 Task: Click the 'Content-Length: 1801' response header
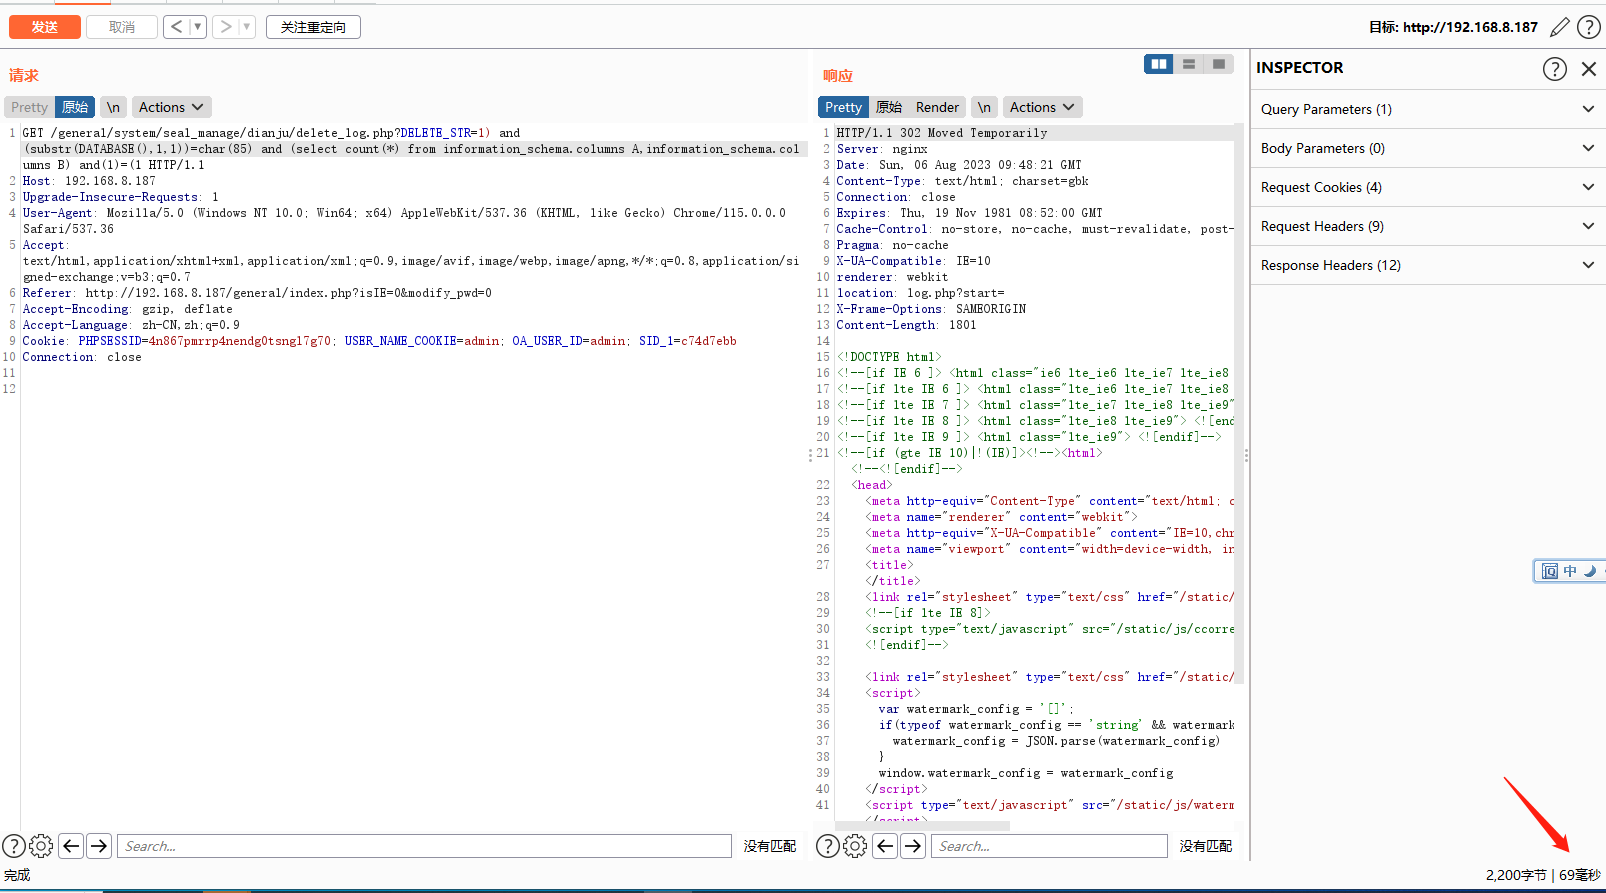click(x=906, y=325)
